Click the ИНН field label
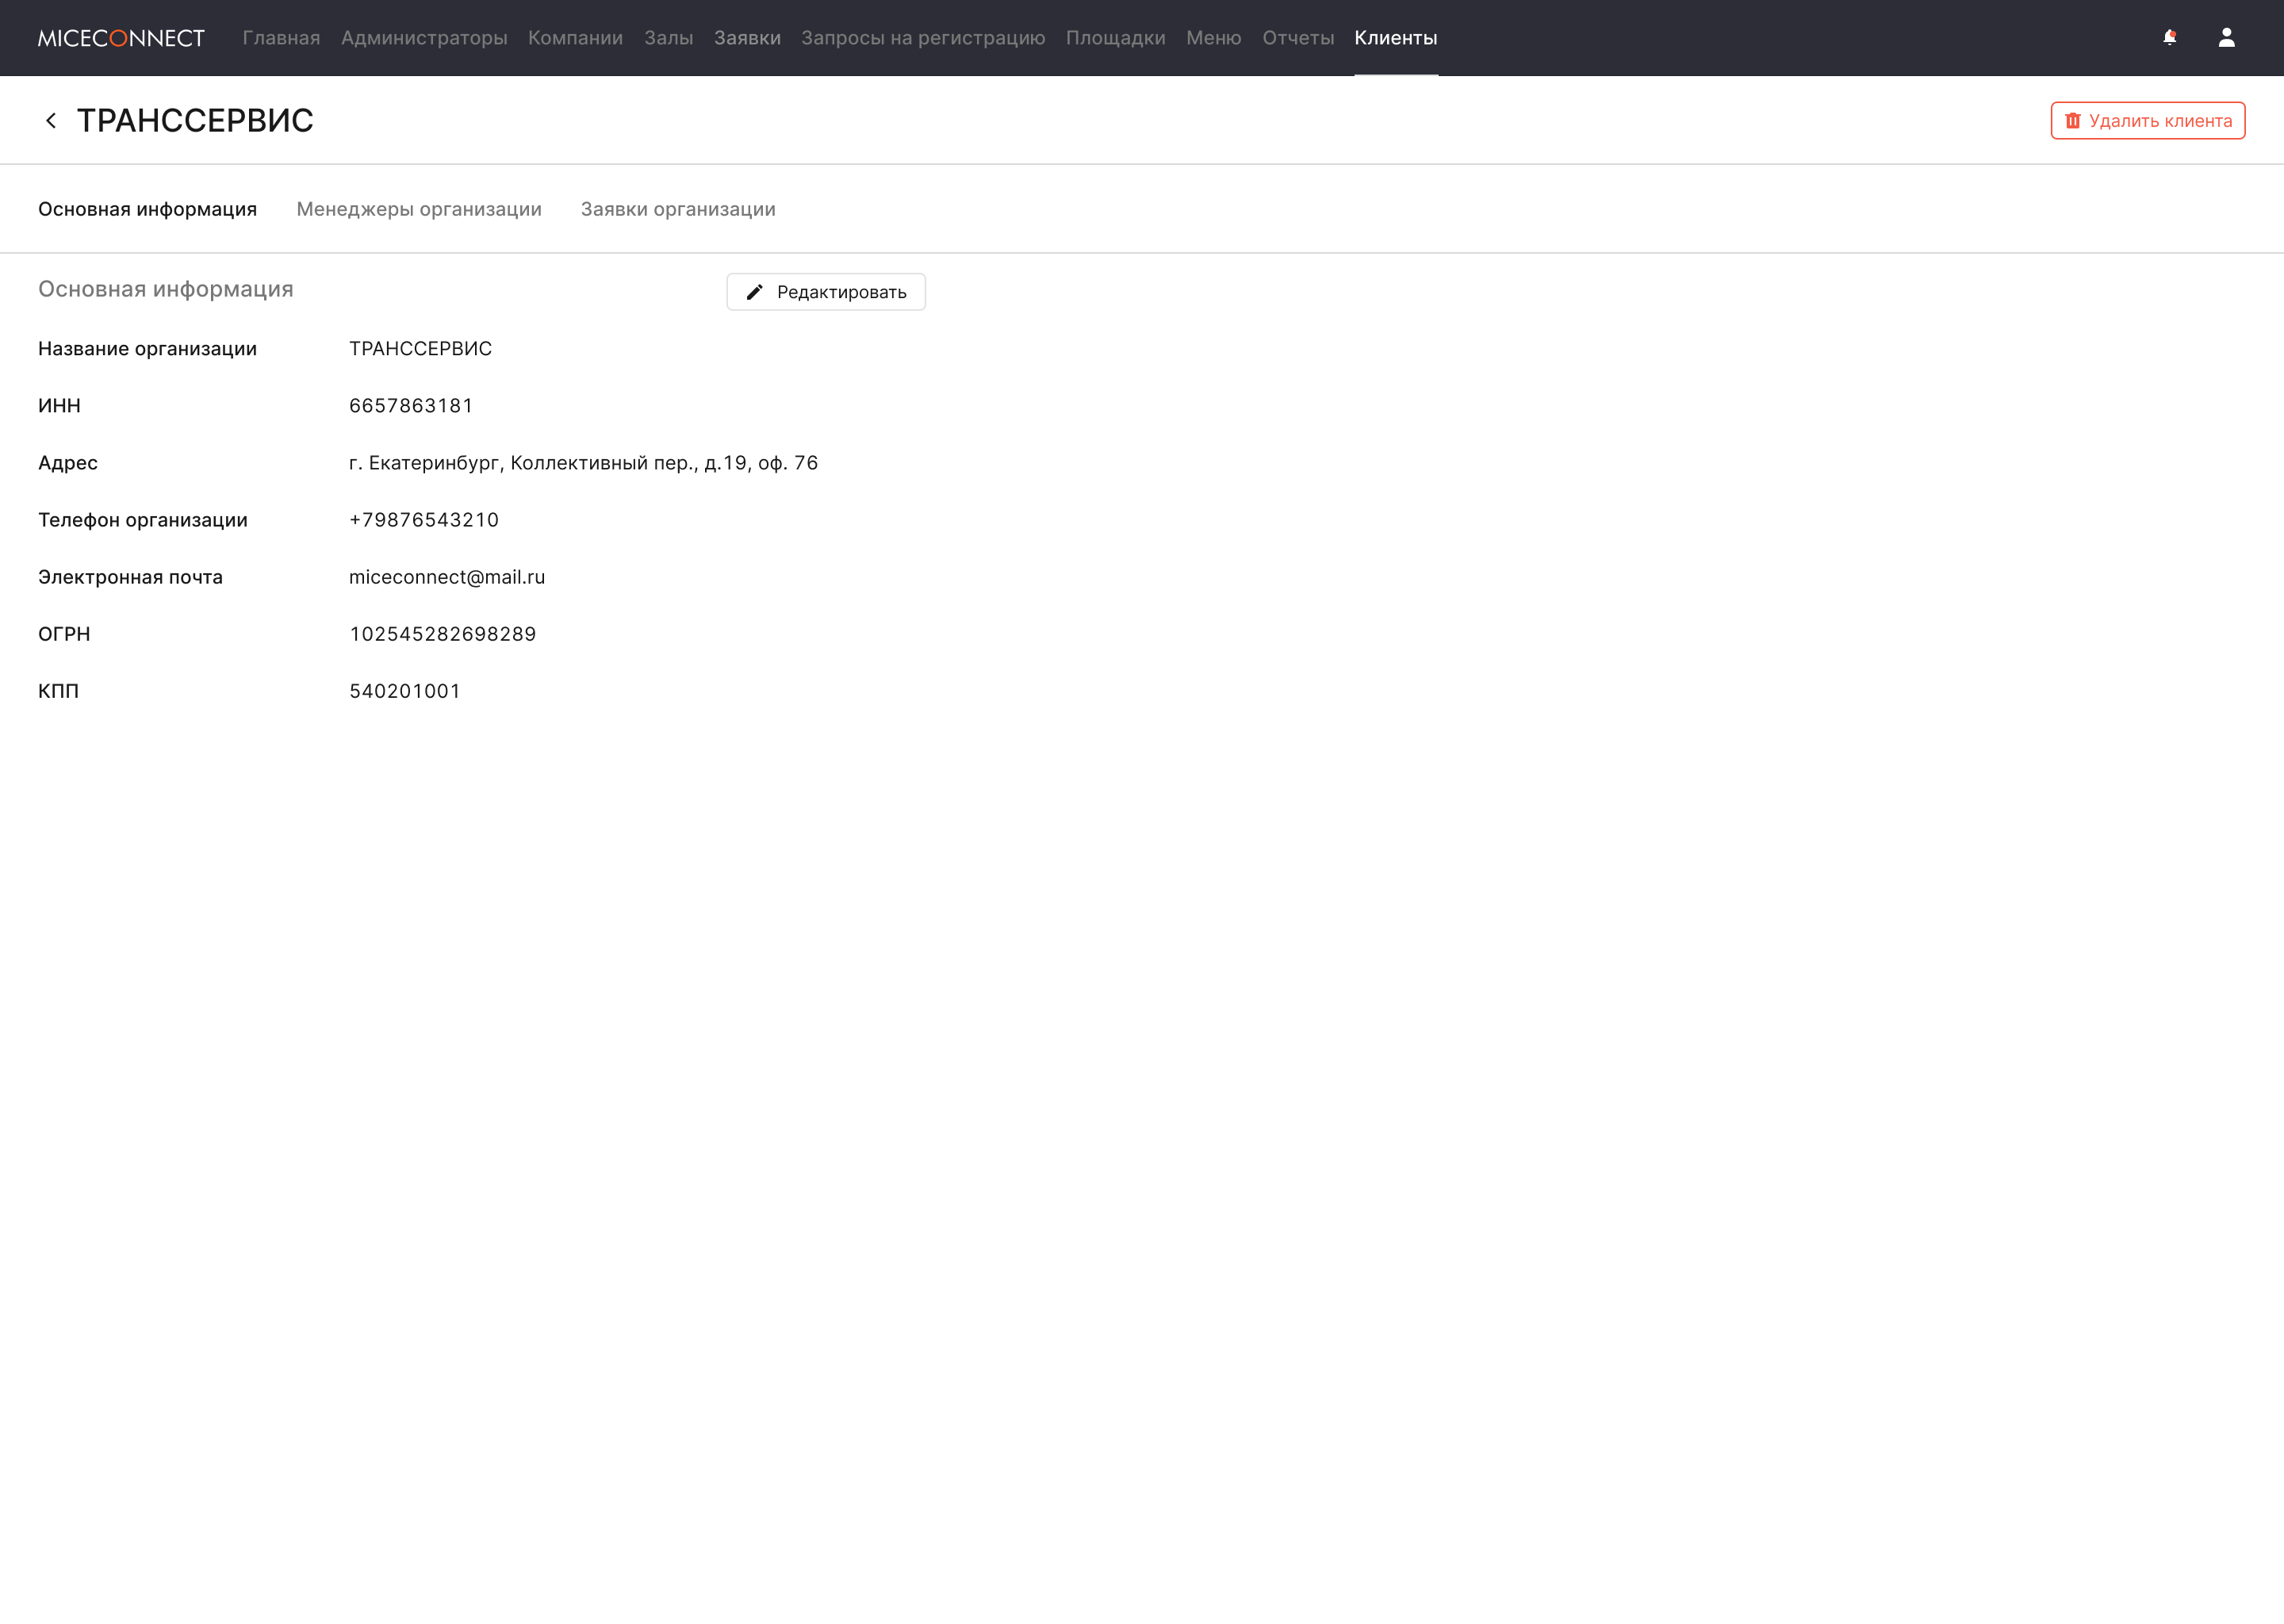Viewport: 2284px width, 1624px height. 59,406
